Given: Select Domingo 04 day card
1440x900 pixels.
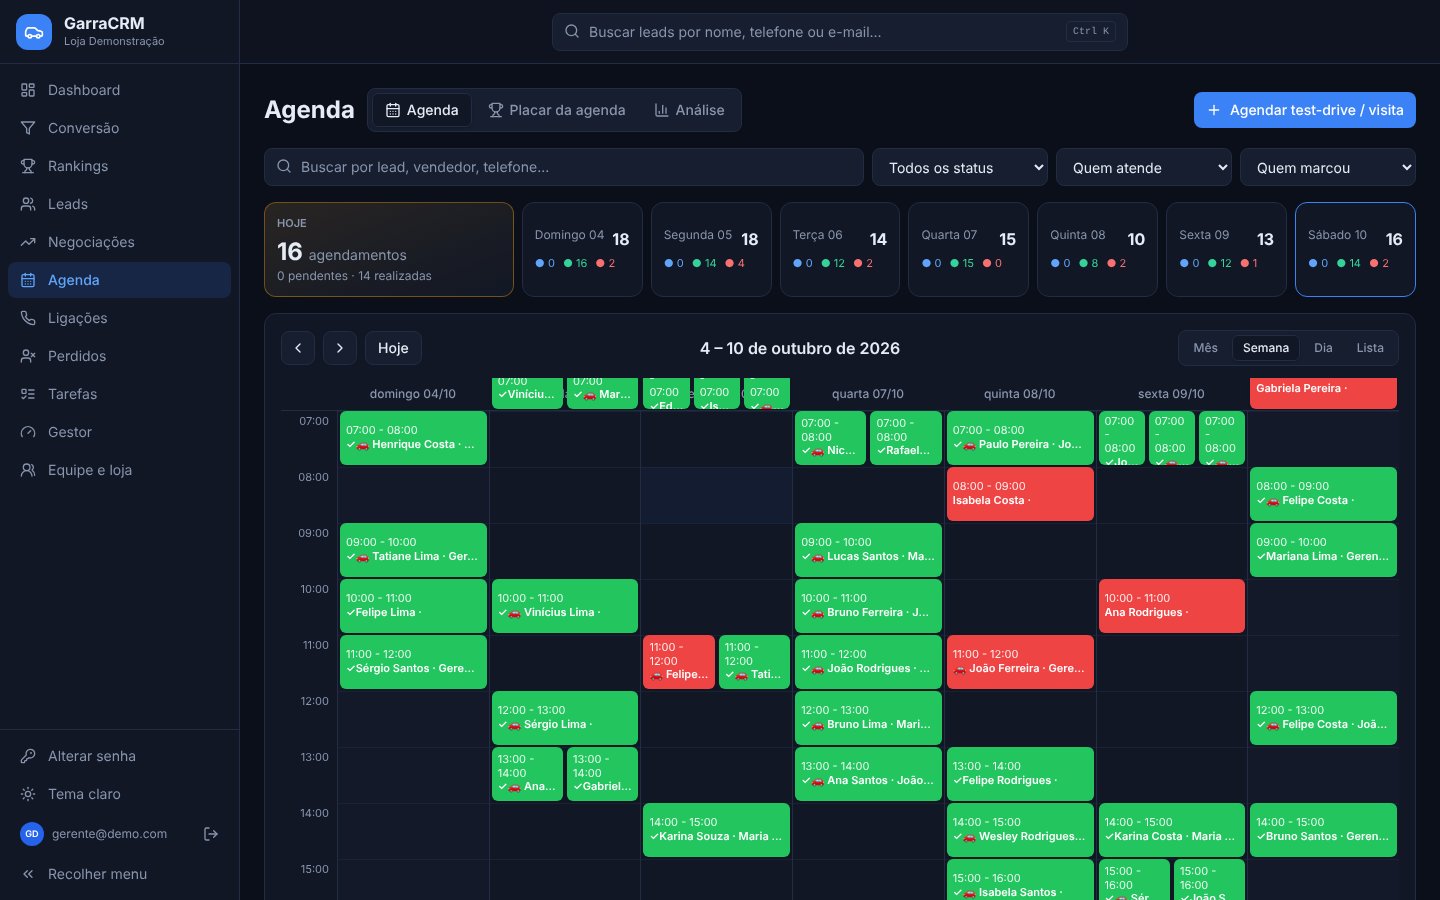Looking at the screenshot, I should 582,250.
